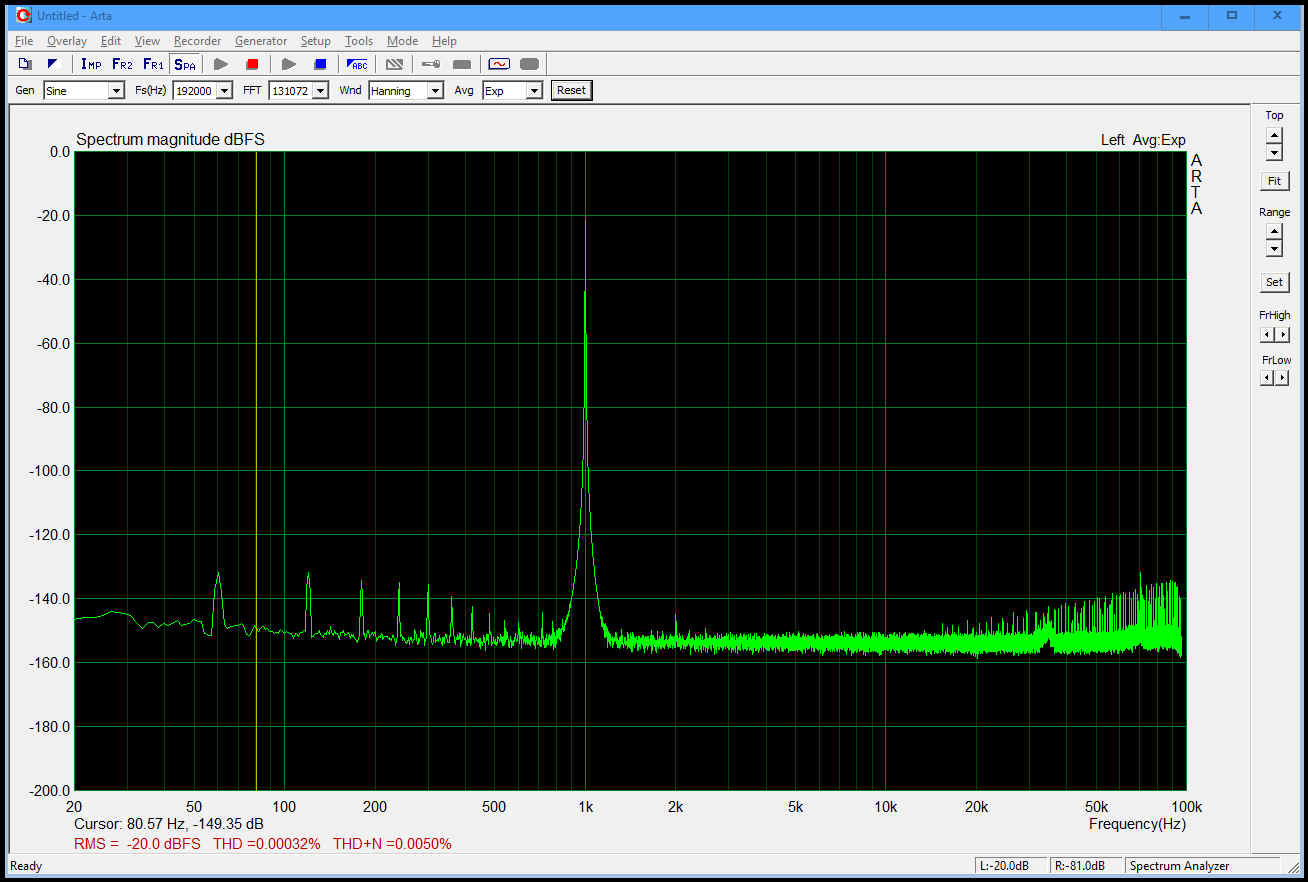
Task: Open the Setup menu
Action: point(315,41)
